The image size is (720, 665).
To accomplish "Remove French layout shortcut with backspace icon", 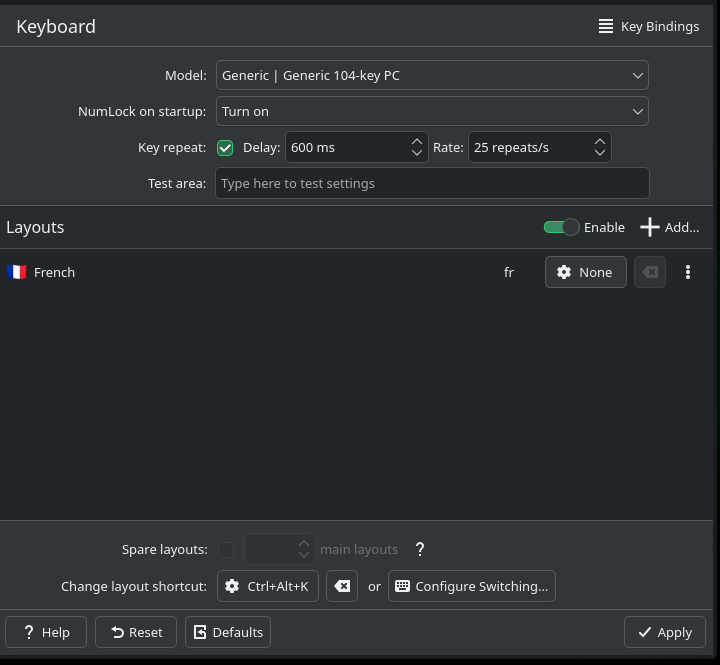I will [650, 272].
